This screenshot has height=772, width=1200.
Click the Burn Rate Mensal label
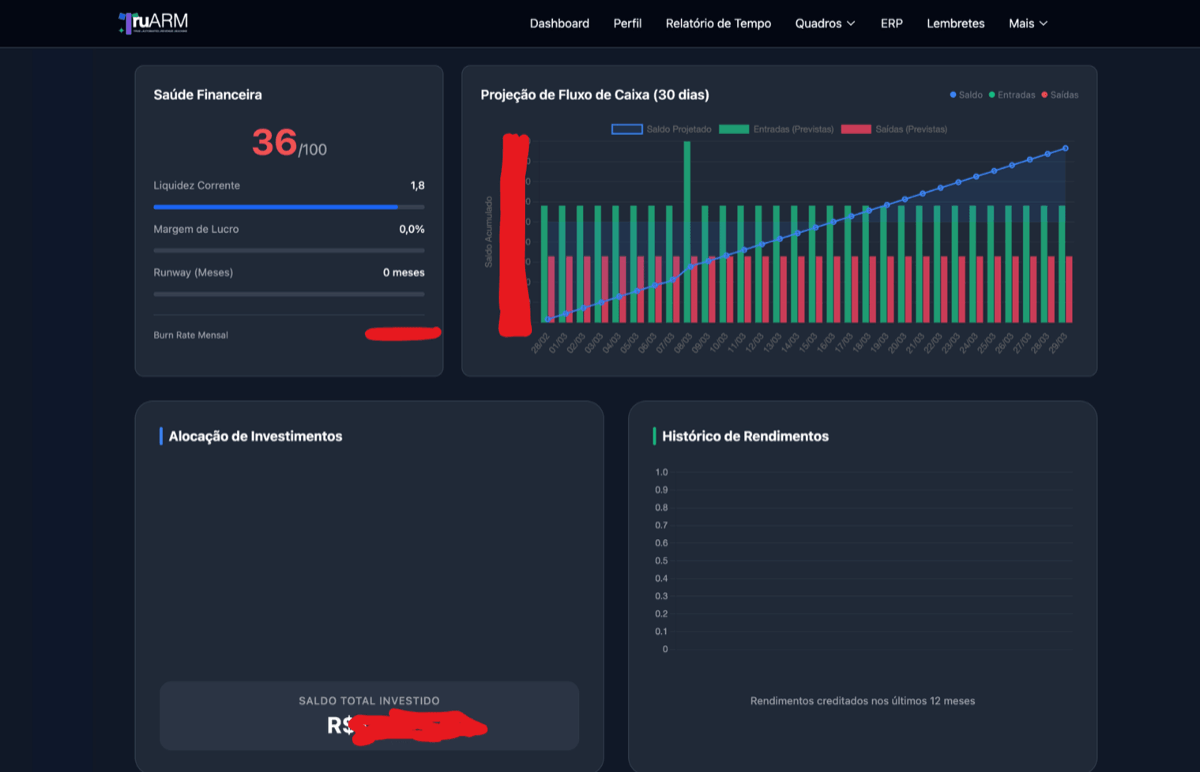coord(191,335)
